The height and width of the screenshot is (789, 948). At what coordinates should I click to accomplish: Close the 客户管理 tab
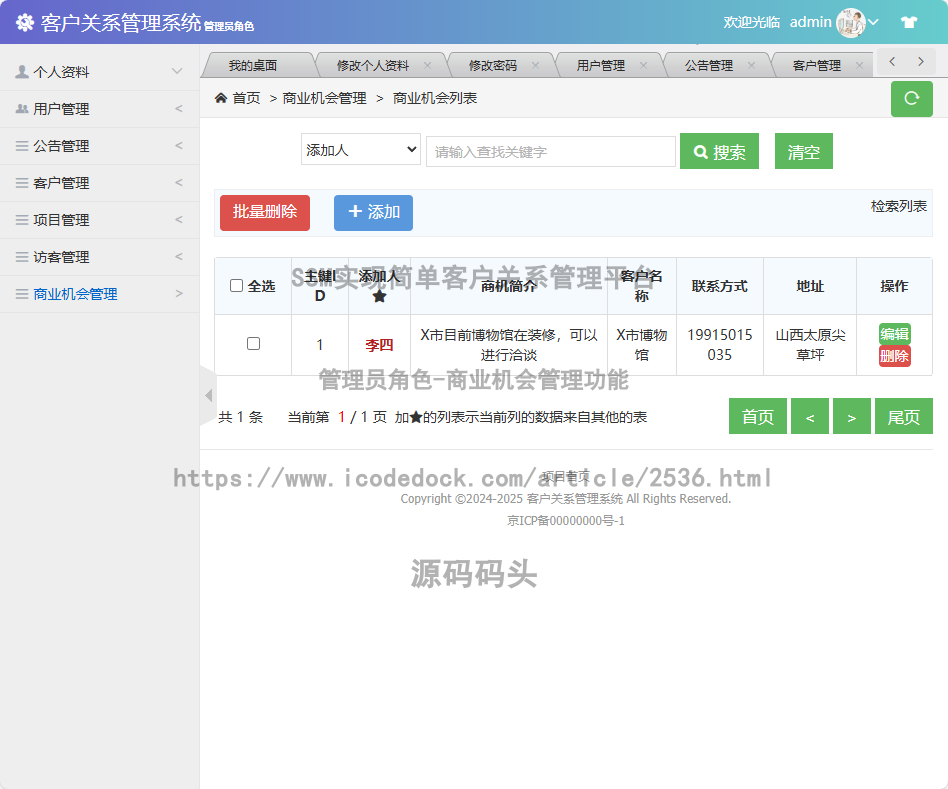(x=859, y=65)
